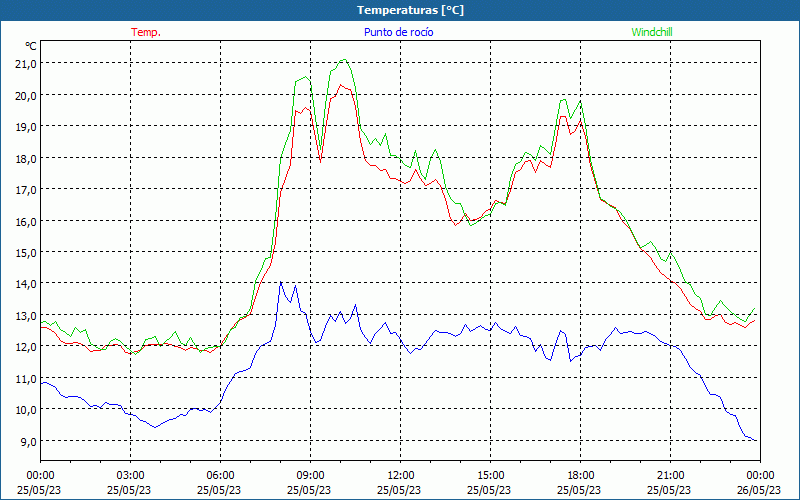Click the green Windchill legend label

(652, 32)
